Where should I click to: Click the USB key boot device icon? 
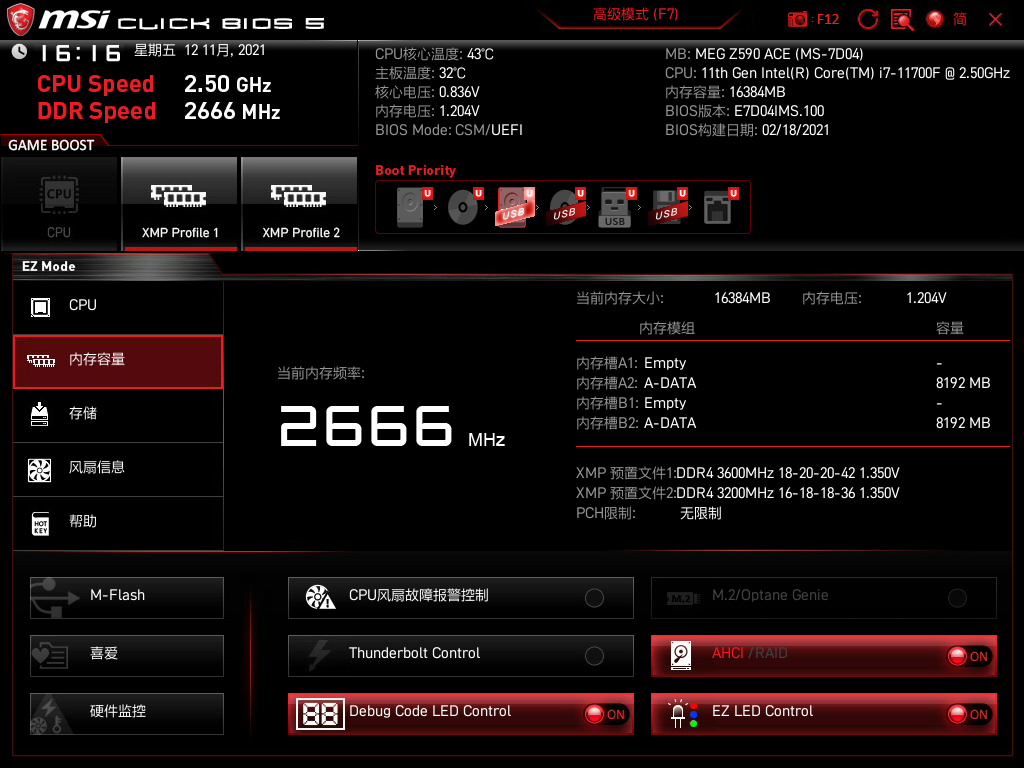[615, 207]
